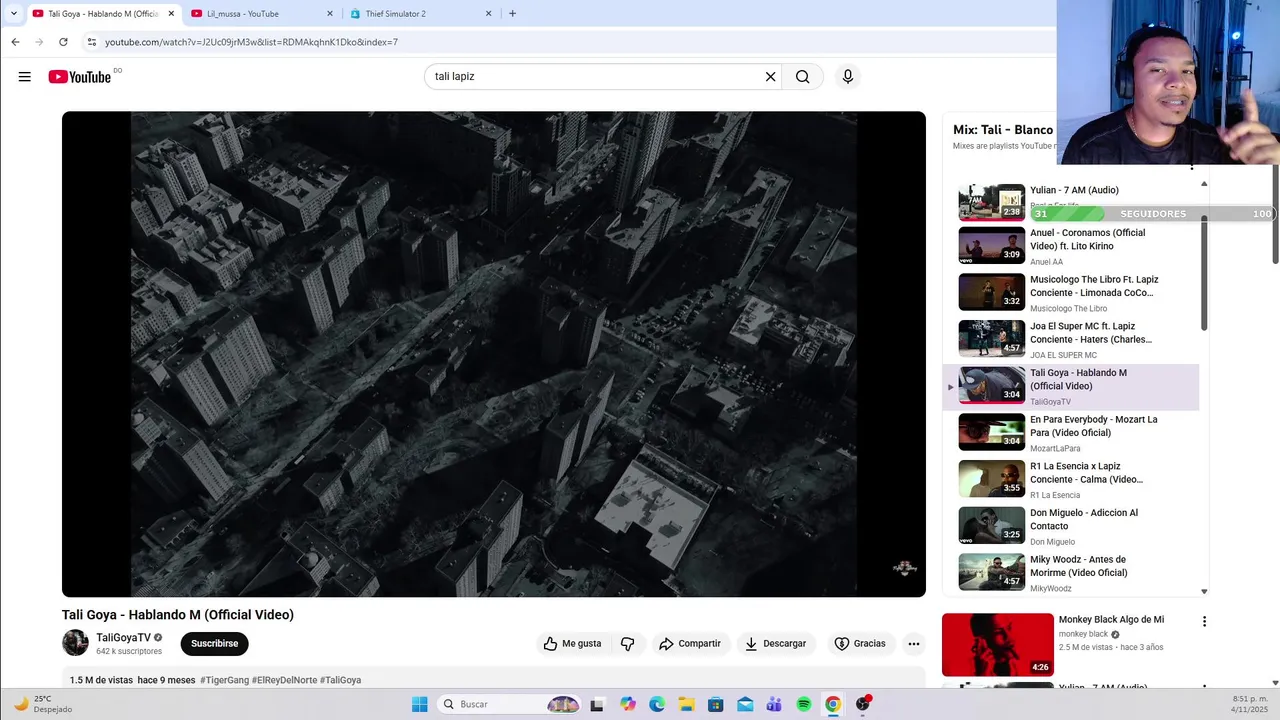Viewport: 1280px width, 720px height.
Task: Start voice search with the microphone icon
Action: 848,77
